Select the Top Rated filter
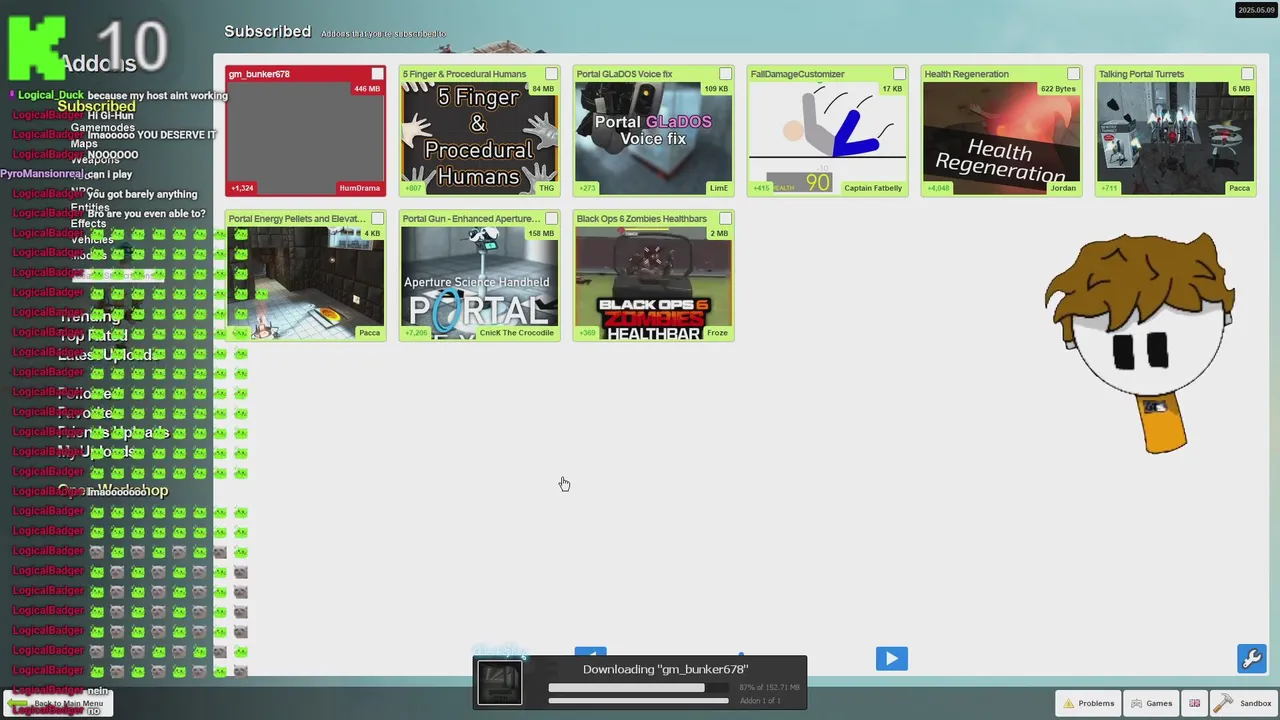Screen dimensions: 1280x720 click(92, 336)
